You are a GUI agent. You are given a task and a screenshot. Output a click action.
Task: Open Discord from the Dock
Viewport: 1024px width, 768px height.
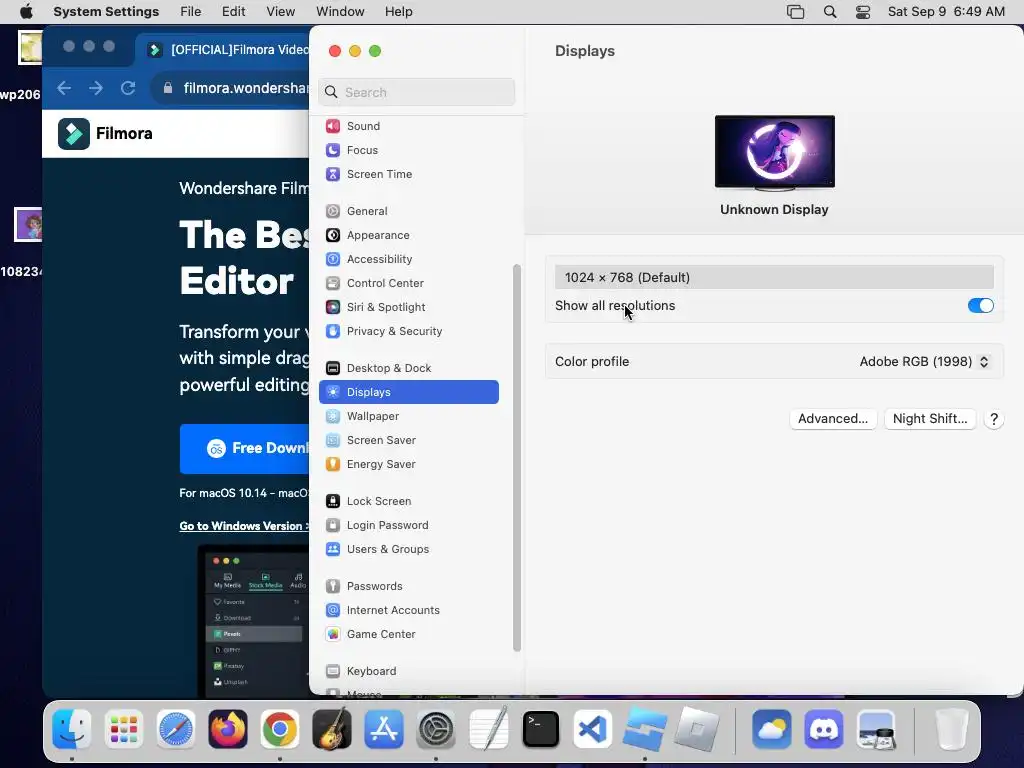[x=824, y=729]
